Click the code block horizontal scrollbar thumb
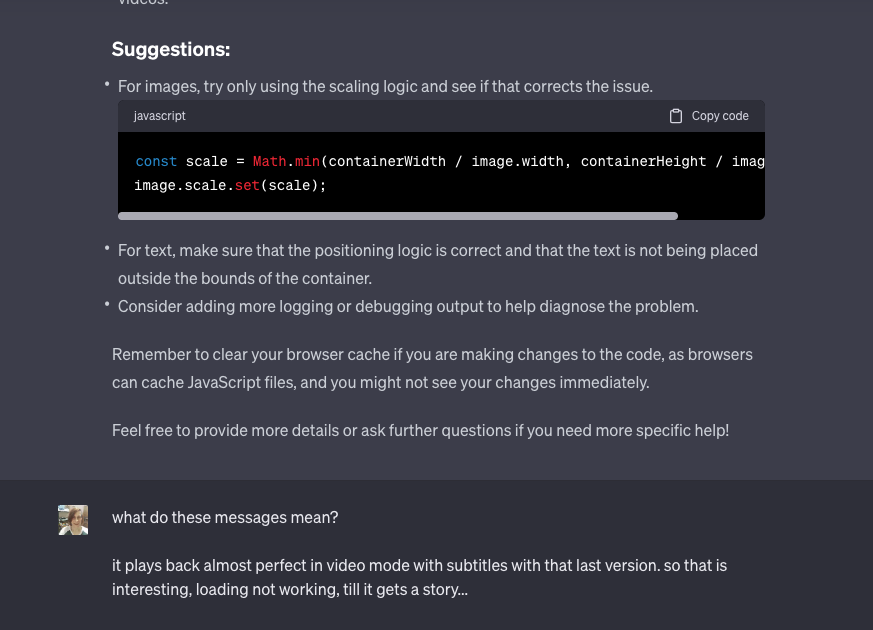Screen dimensions: 873x630 click(x=398, y=215)
